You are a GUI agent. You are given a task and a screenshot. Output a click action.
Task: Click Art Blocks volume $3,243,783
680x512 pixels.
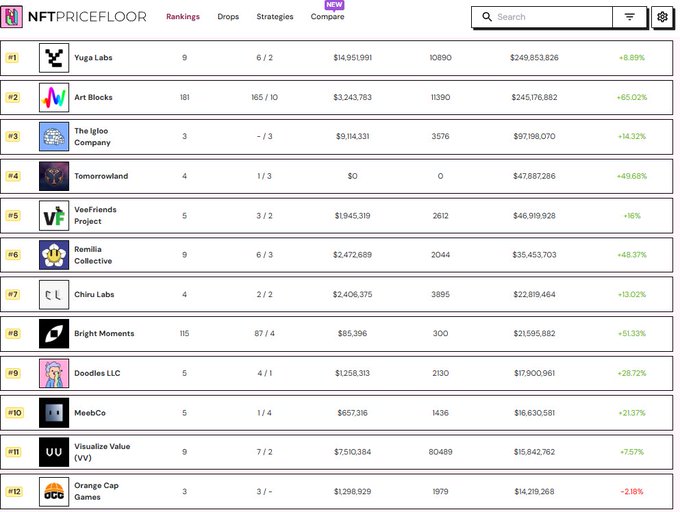pyautogui.click(x=353, y=97)
